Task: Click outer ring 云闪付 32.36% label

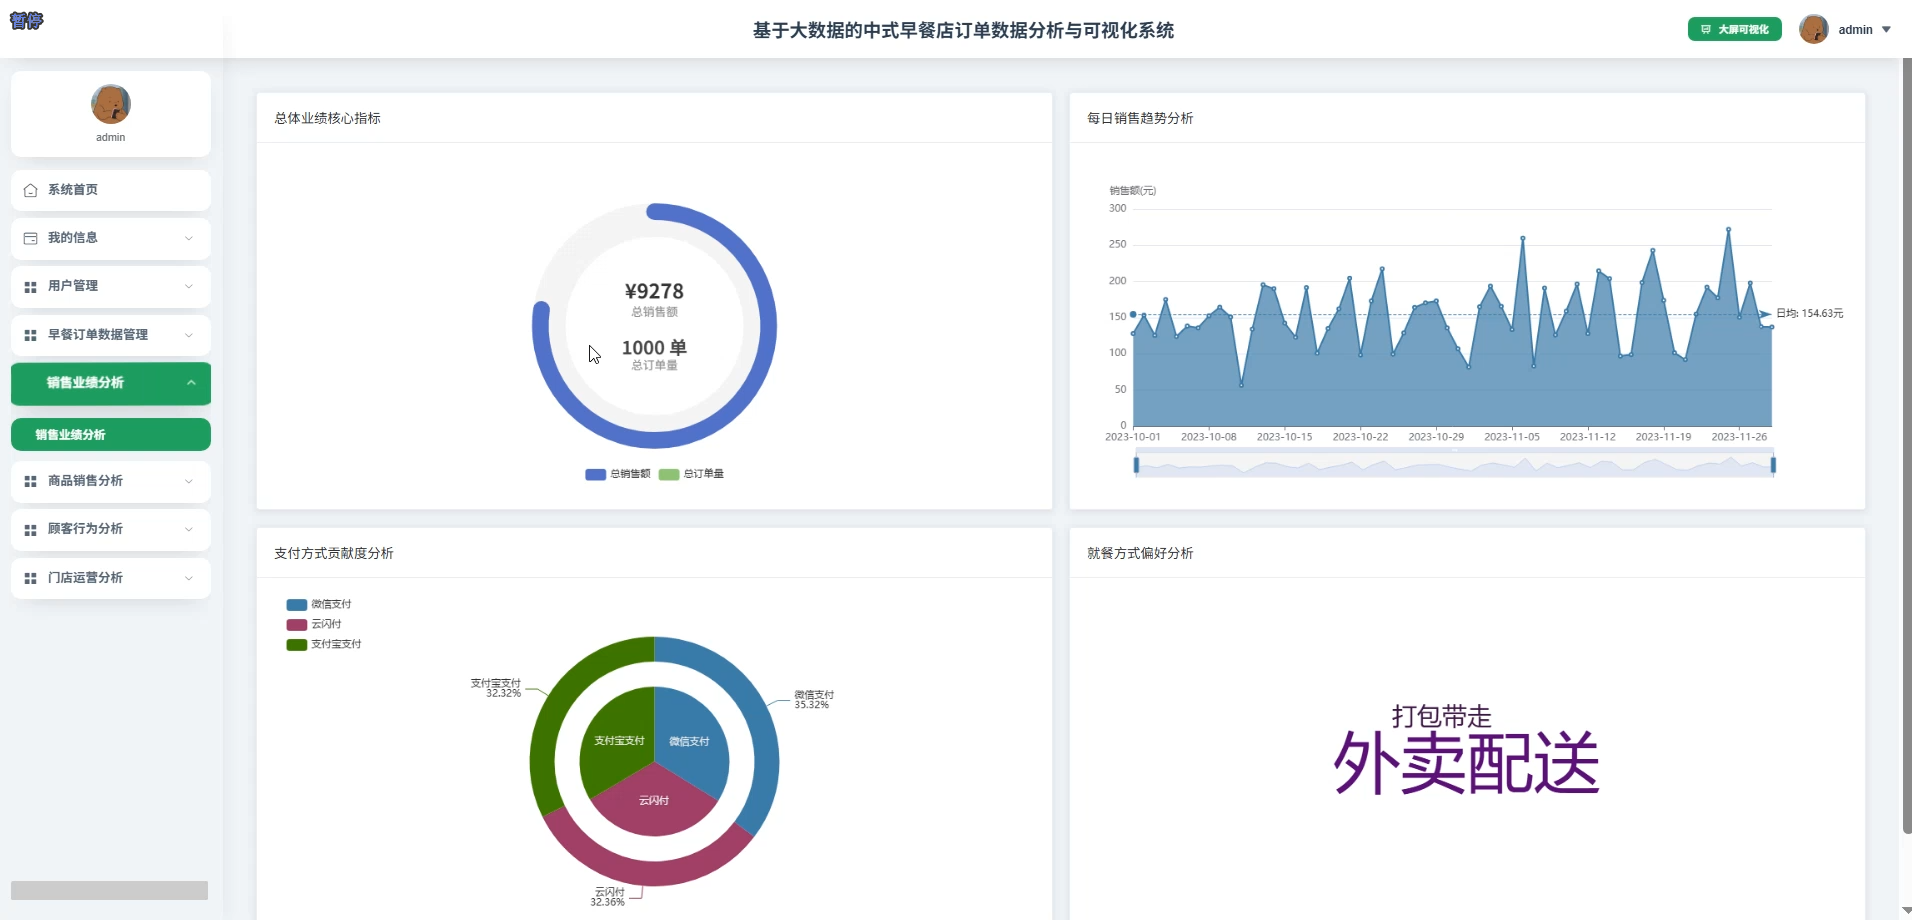Action: [608, 897]
